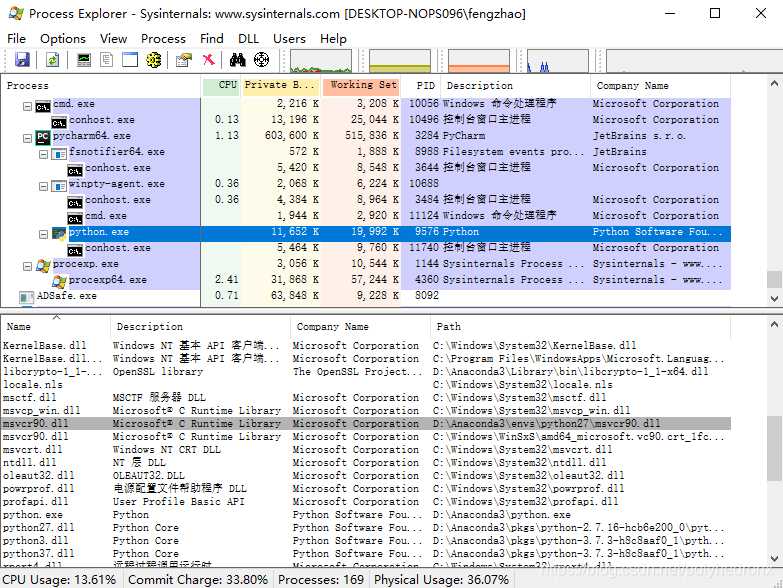Click DLL list scrollbar up arrow
783x588 pixels.
(x=775, y=324)
